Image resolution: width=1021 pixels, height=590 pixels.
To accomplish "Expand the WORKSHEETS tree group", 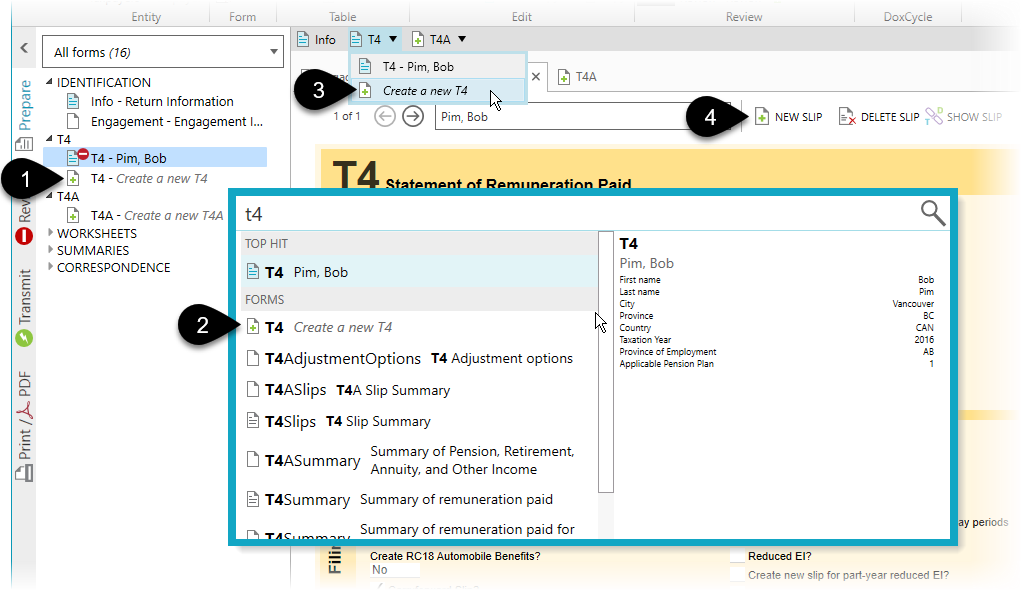I will (x=50, y=232).
